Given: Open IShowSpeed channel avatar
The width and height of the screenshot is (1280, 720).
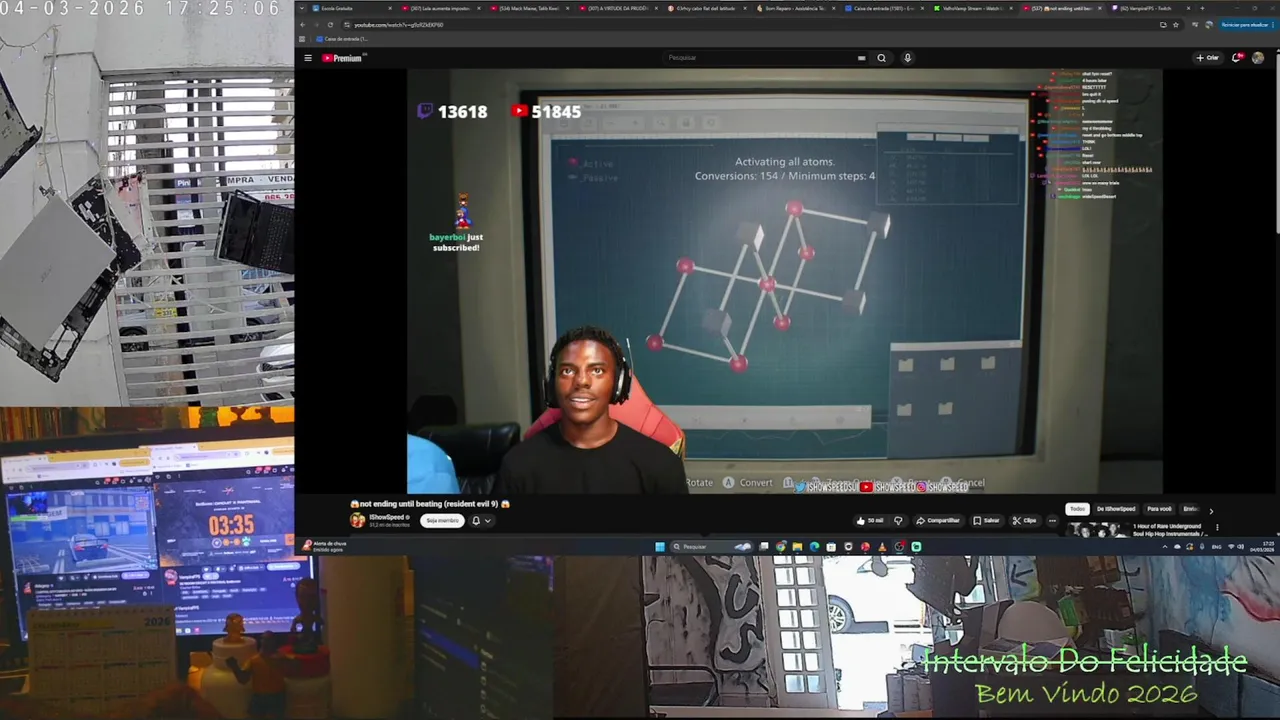Looking at the screenshot, I should pos(357,520).
